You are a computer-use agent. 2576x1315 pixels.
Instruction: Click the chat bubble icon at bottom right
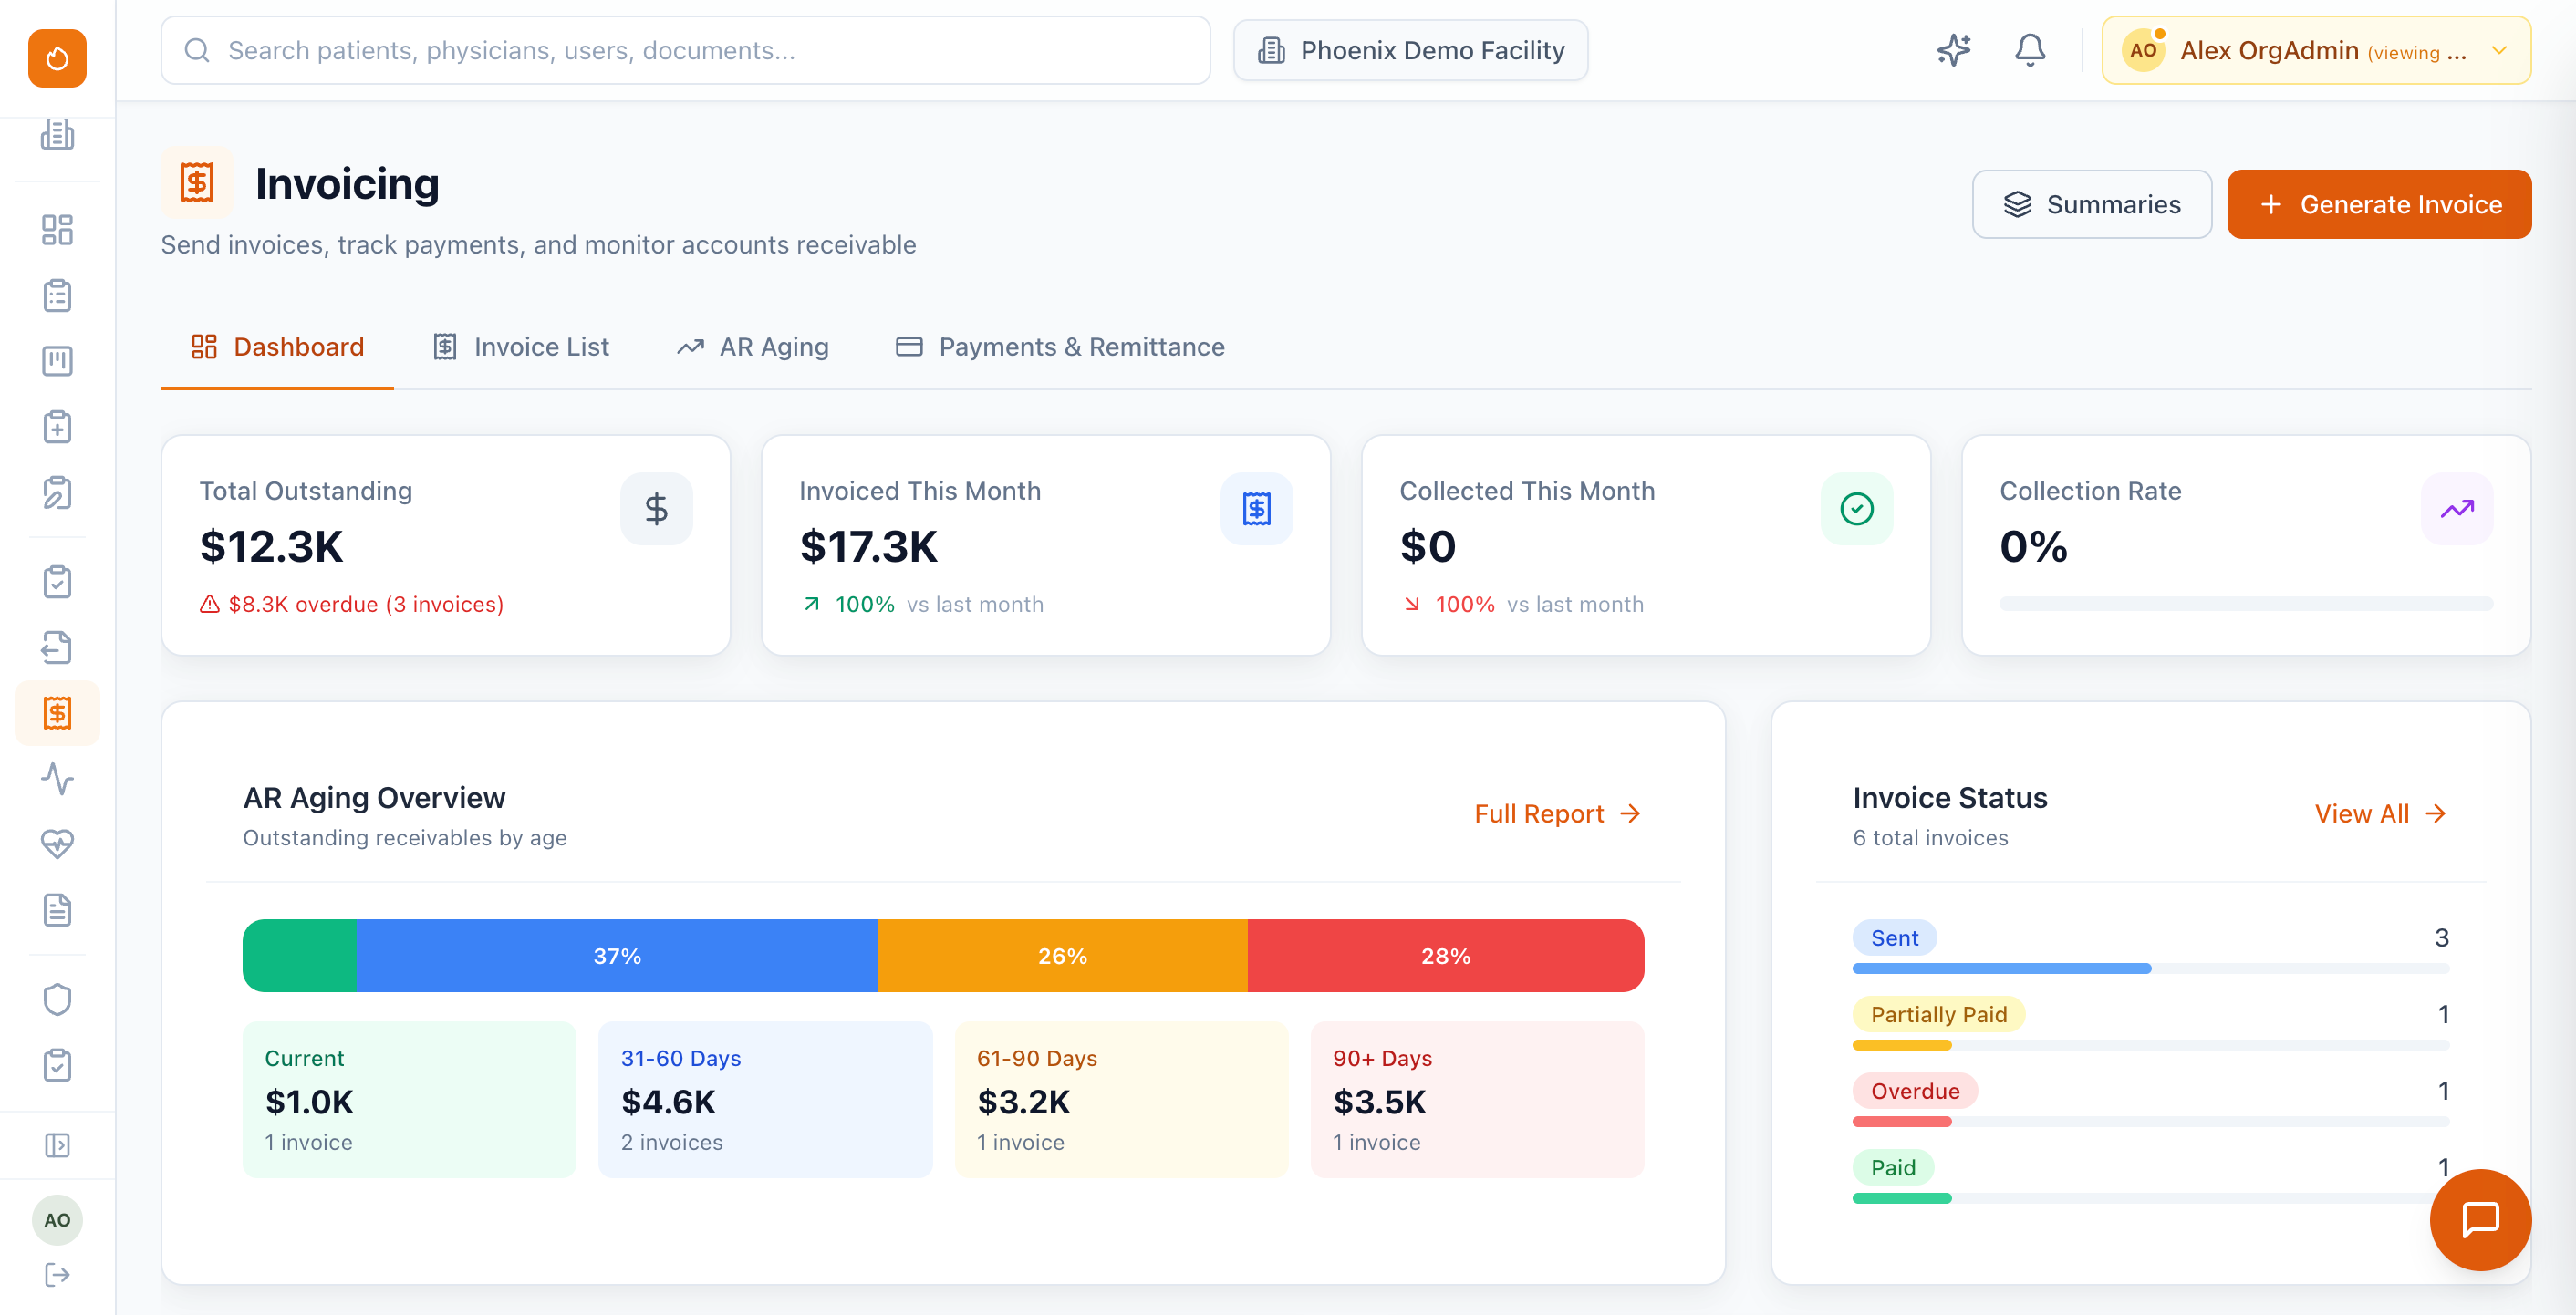click(2479, 1220)
